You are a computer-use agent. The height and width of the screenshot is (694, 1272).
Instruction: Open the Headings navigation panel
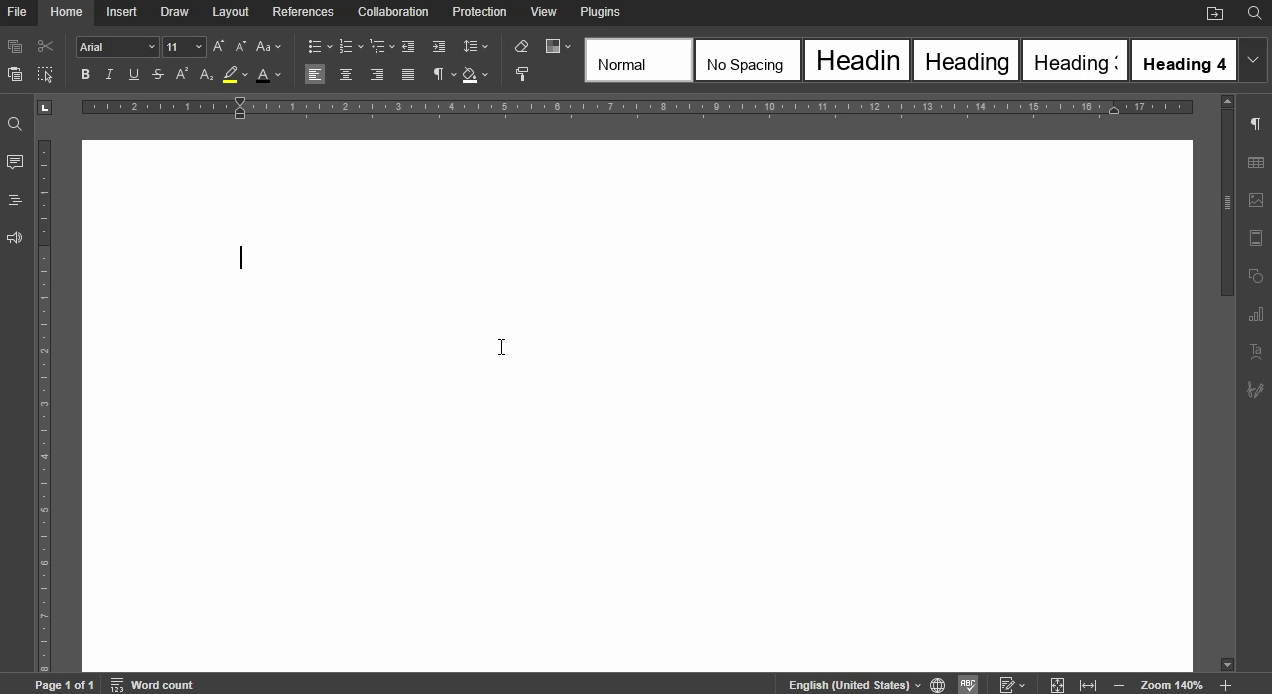(x=15, y=200)
